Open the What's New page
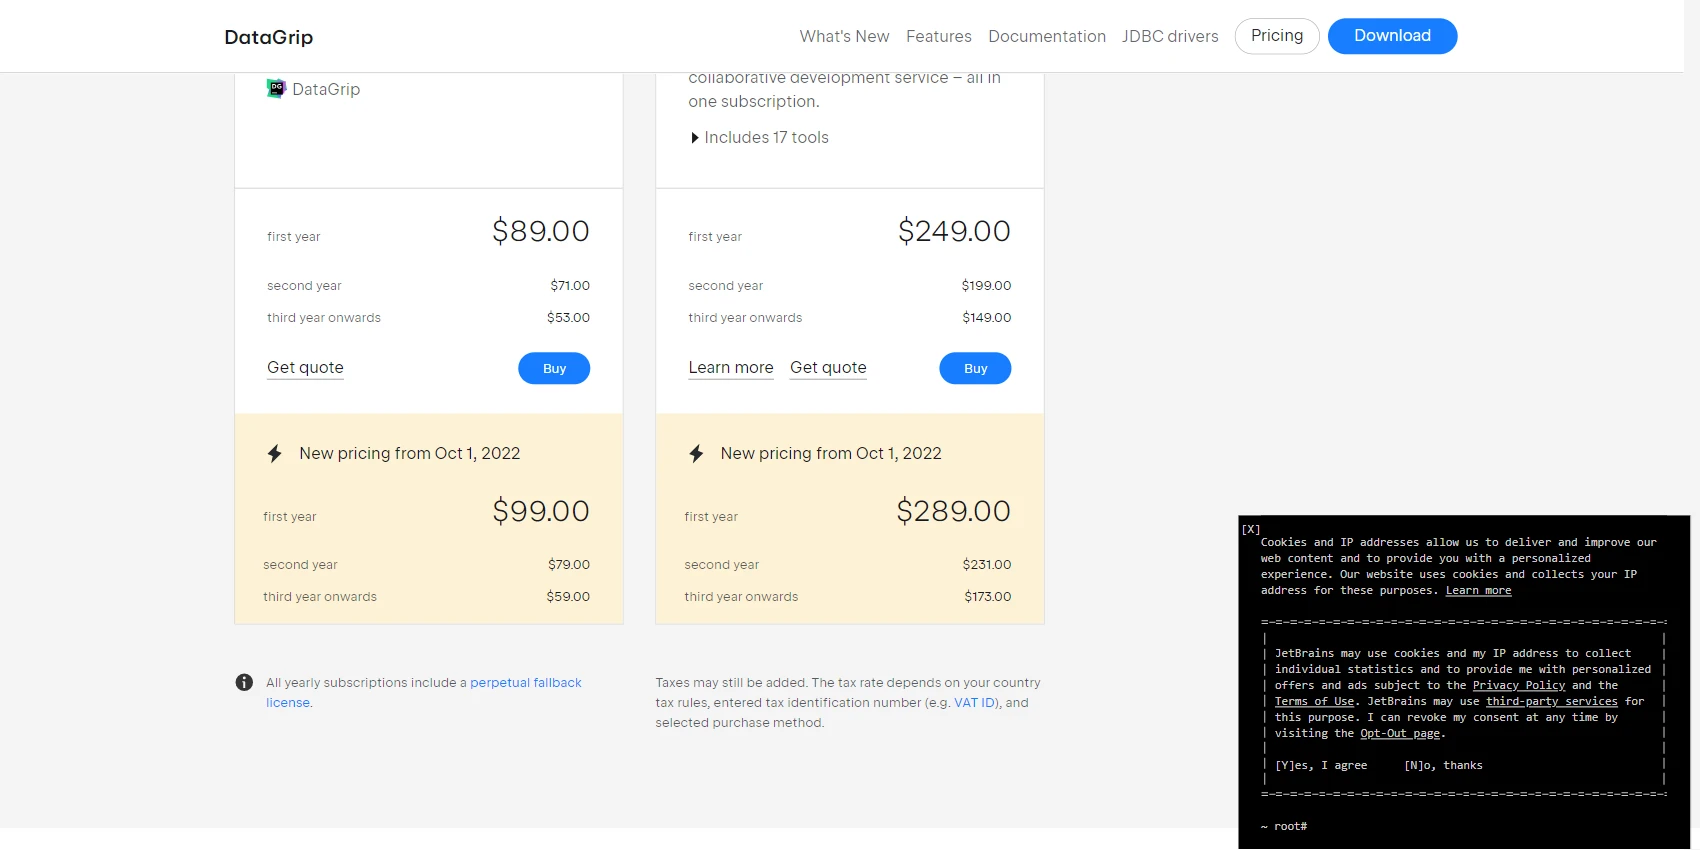The width and height of the screenshot is (1700, 850). coord(844,36)
